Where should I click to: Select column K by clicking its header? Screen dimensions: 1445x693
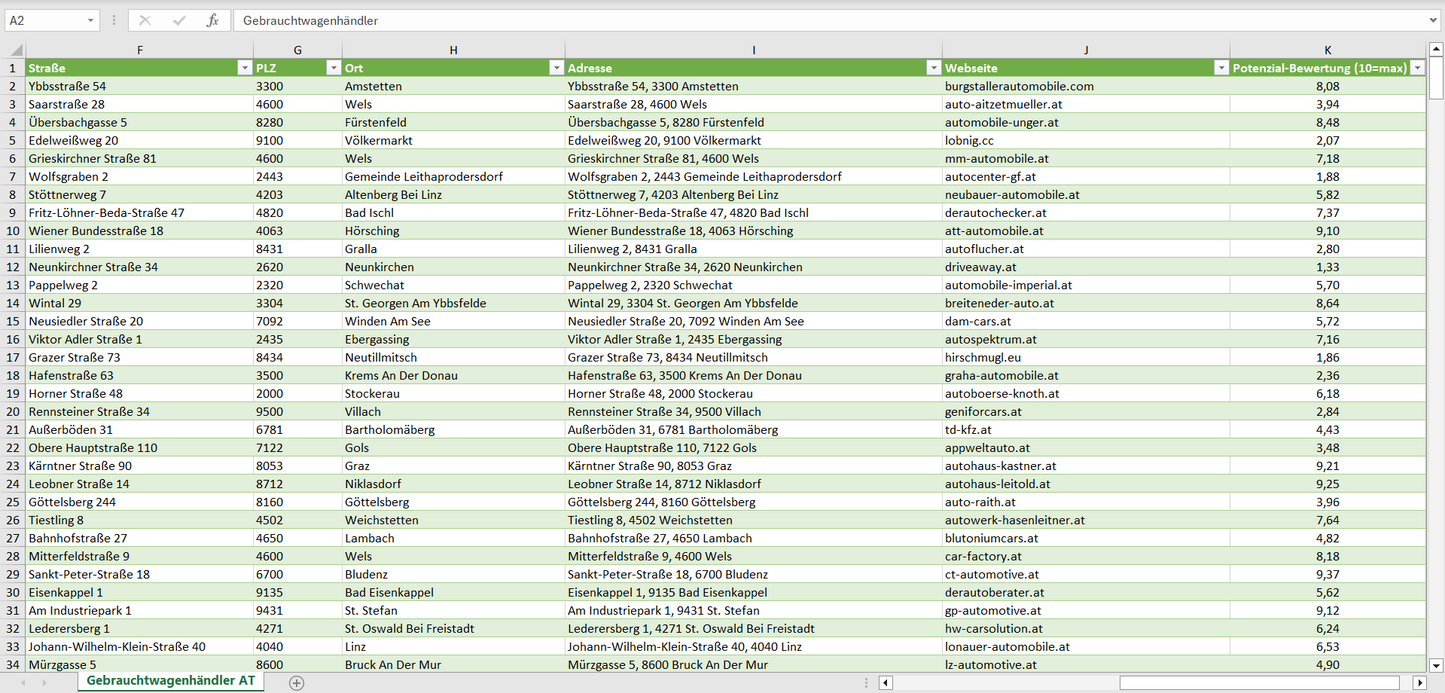(1327, 49)
